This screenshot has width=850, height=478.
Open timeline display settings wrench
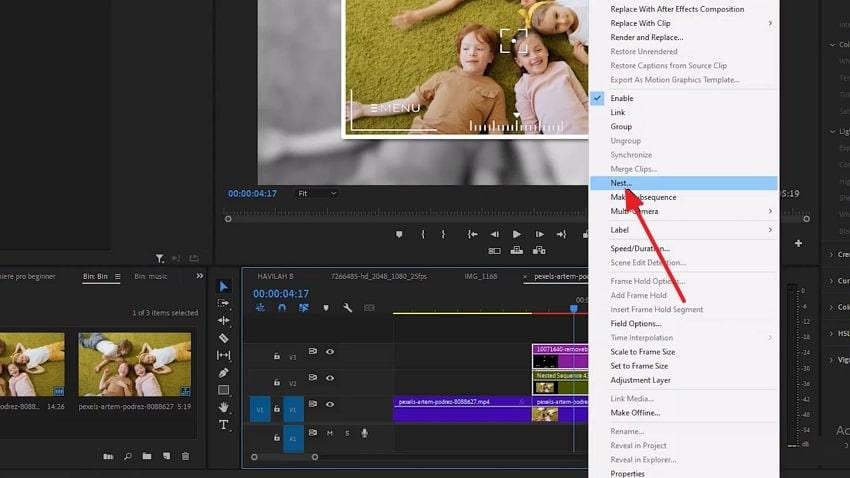tap(347, 308)
